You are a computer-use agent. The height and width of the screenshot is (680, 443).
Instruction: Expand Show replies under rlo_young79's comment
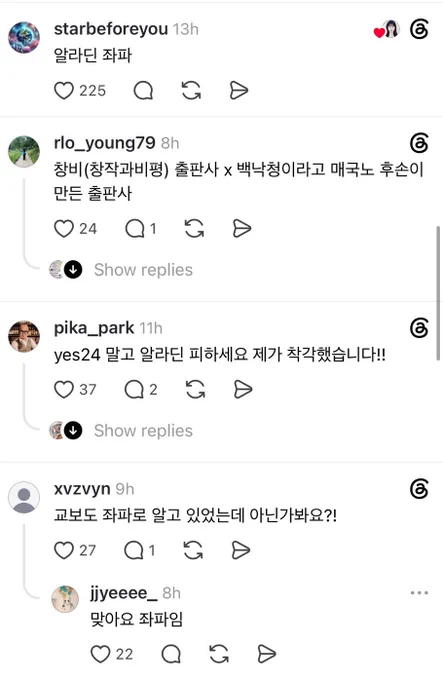(143, 270)
